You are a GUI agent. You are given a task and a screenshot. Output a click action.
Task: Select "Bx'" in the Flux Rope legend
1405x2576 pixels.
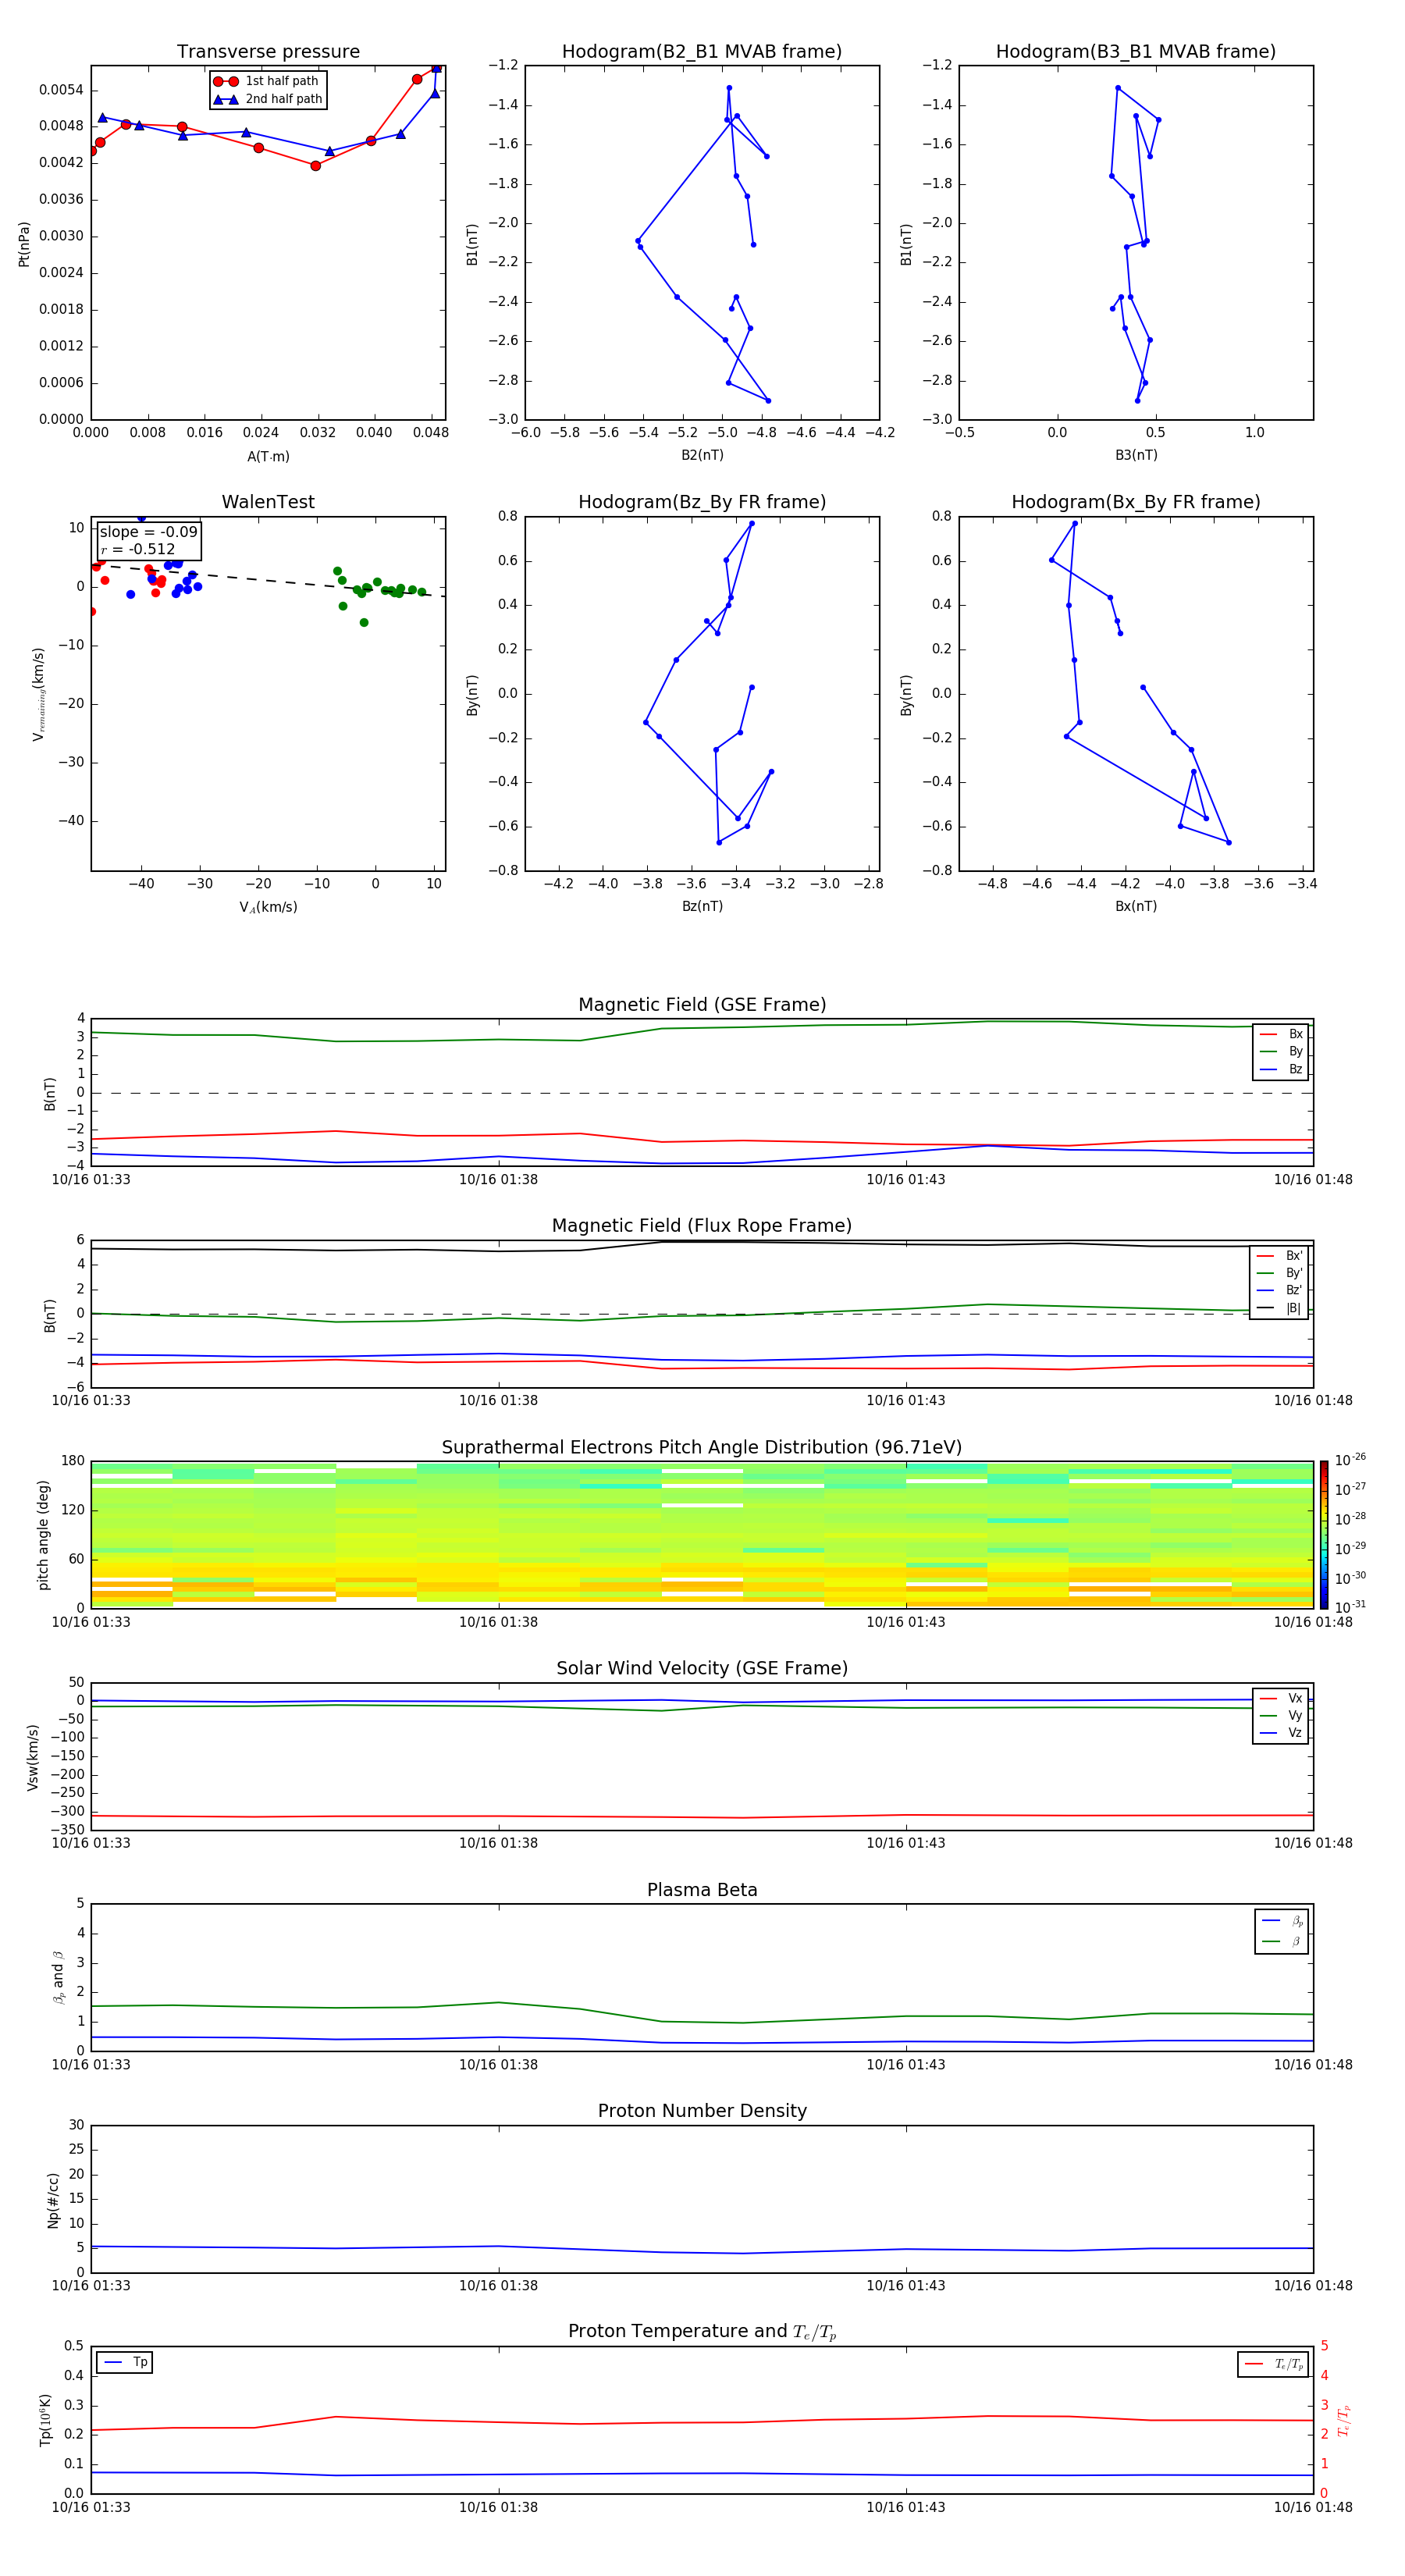click(1279, 1256)
